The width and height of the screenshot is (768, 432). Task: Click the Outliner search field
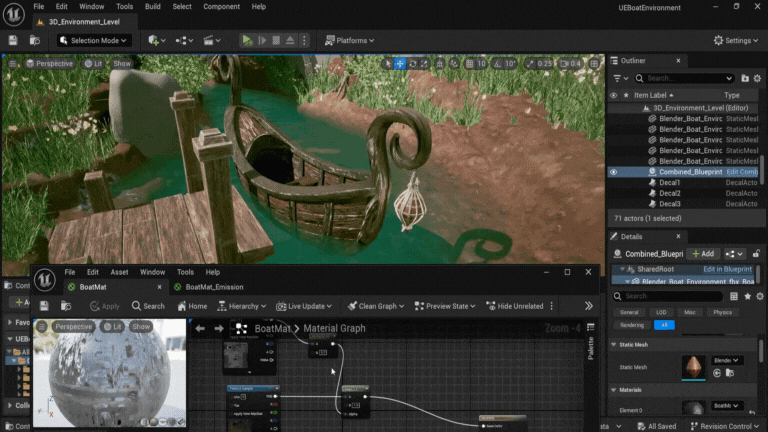(x=685, y=78)
